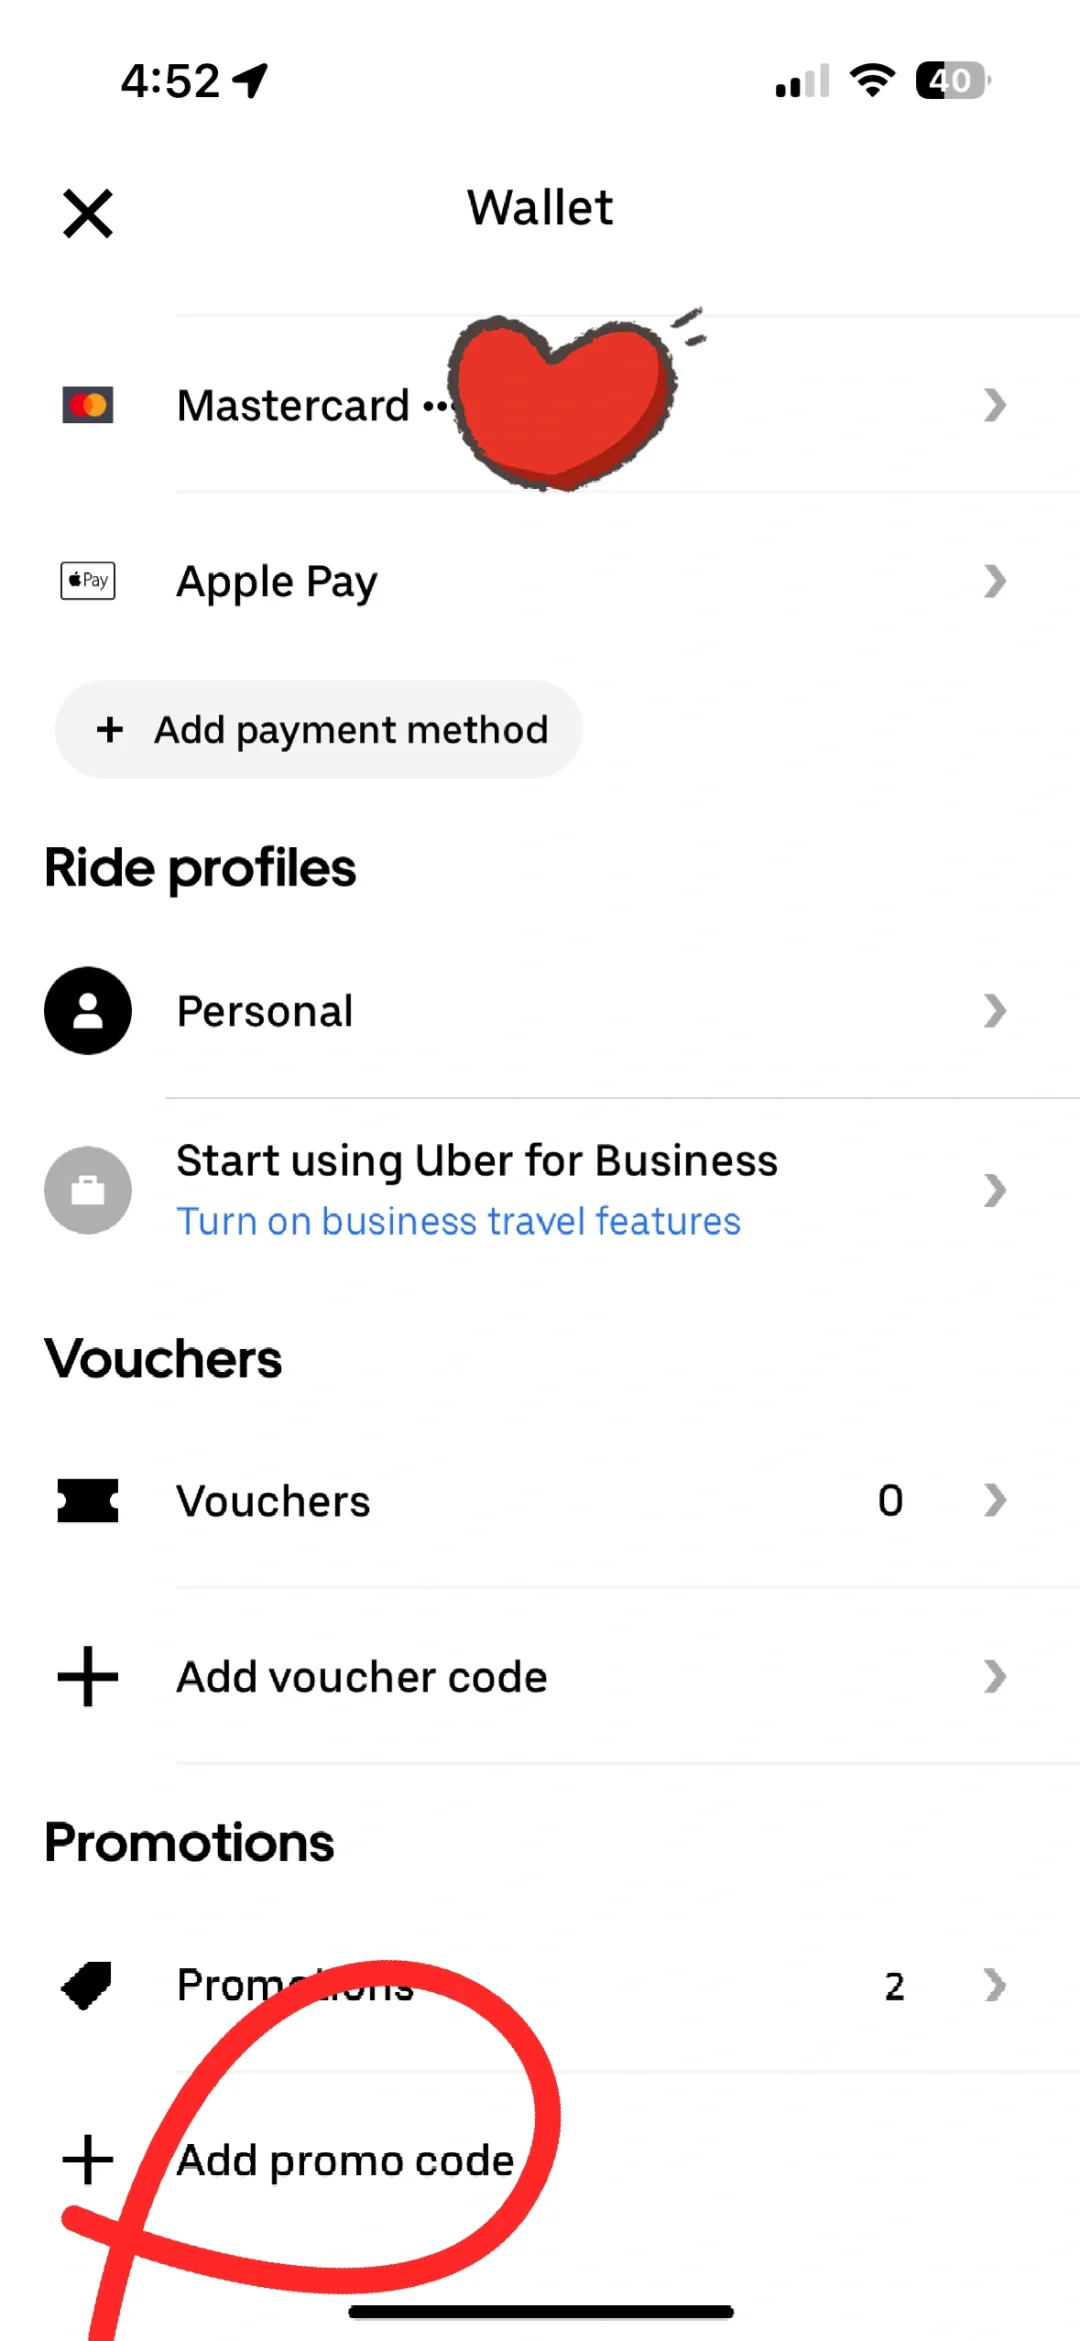Tap the Mastercard logo icon
The height and width of the screenshot is (2341, 1080).
tap(88, 405)
